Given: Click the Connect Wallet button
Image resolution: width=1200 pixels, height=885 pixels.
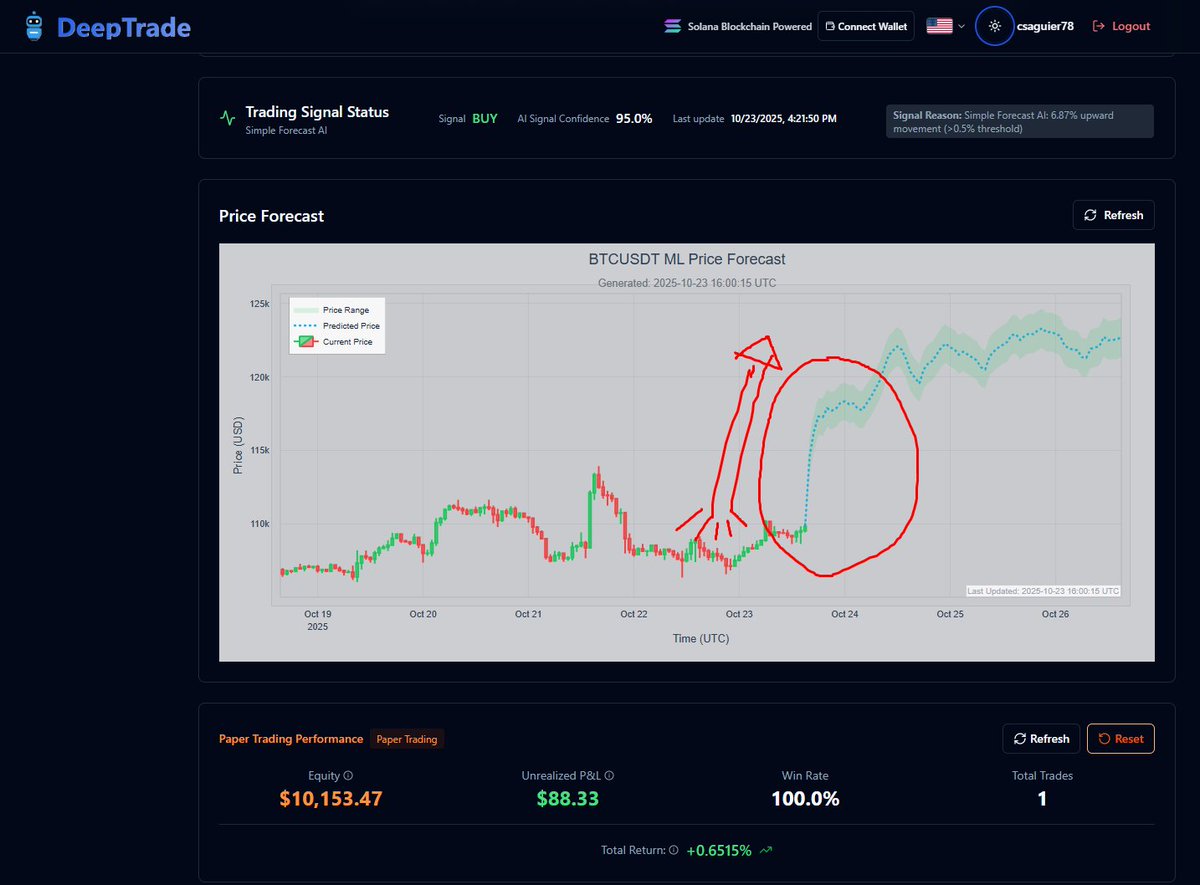Looking at the screenshot, I should [866, 26].
